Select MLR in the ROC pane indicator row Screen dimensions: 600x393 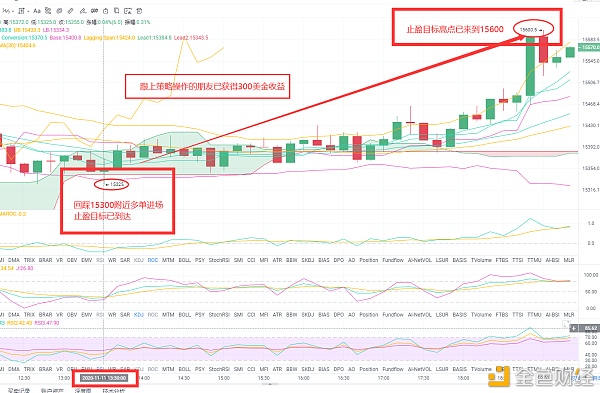coord(569,260)
